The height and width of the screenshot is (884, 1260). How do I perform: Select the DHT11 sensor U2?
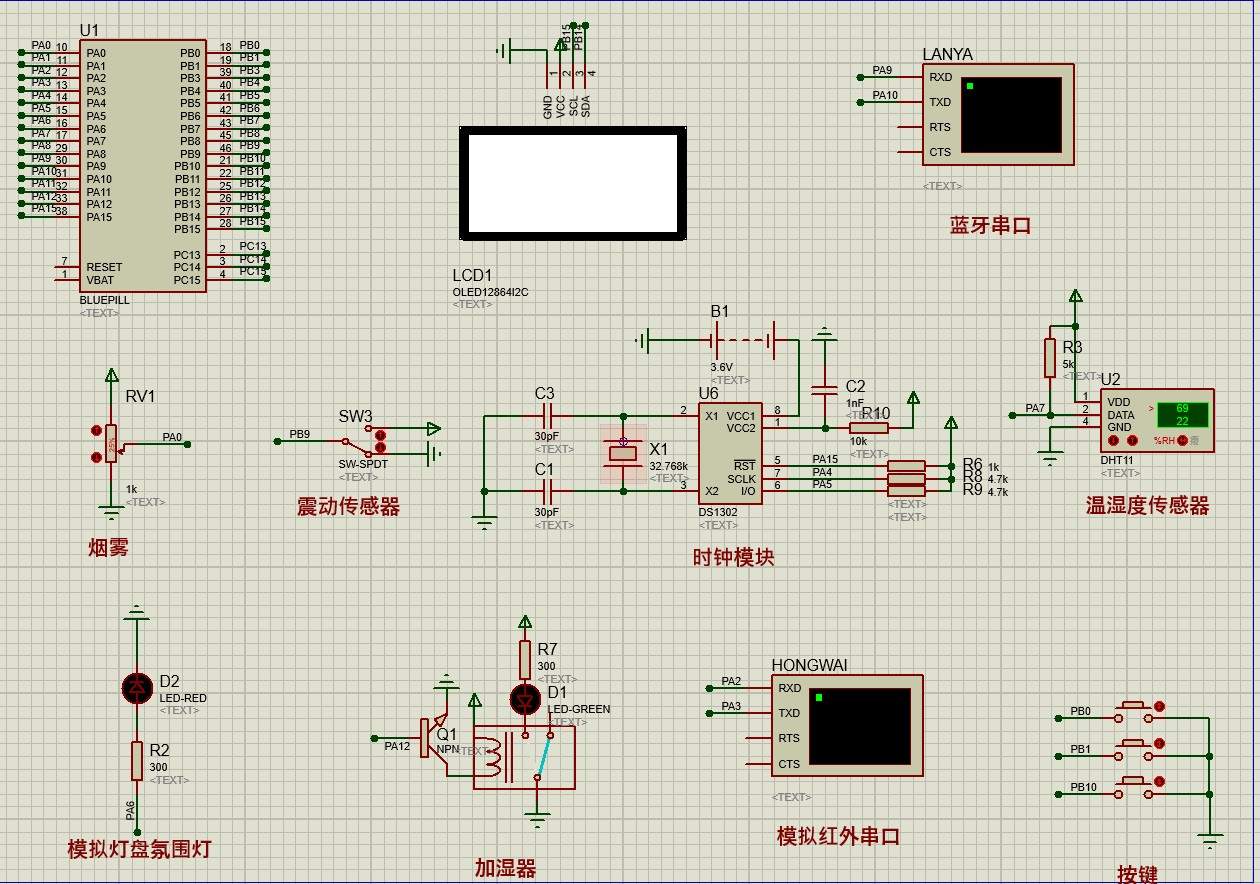[1158, 420]
